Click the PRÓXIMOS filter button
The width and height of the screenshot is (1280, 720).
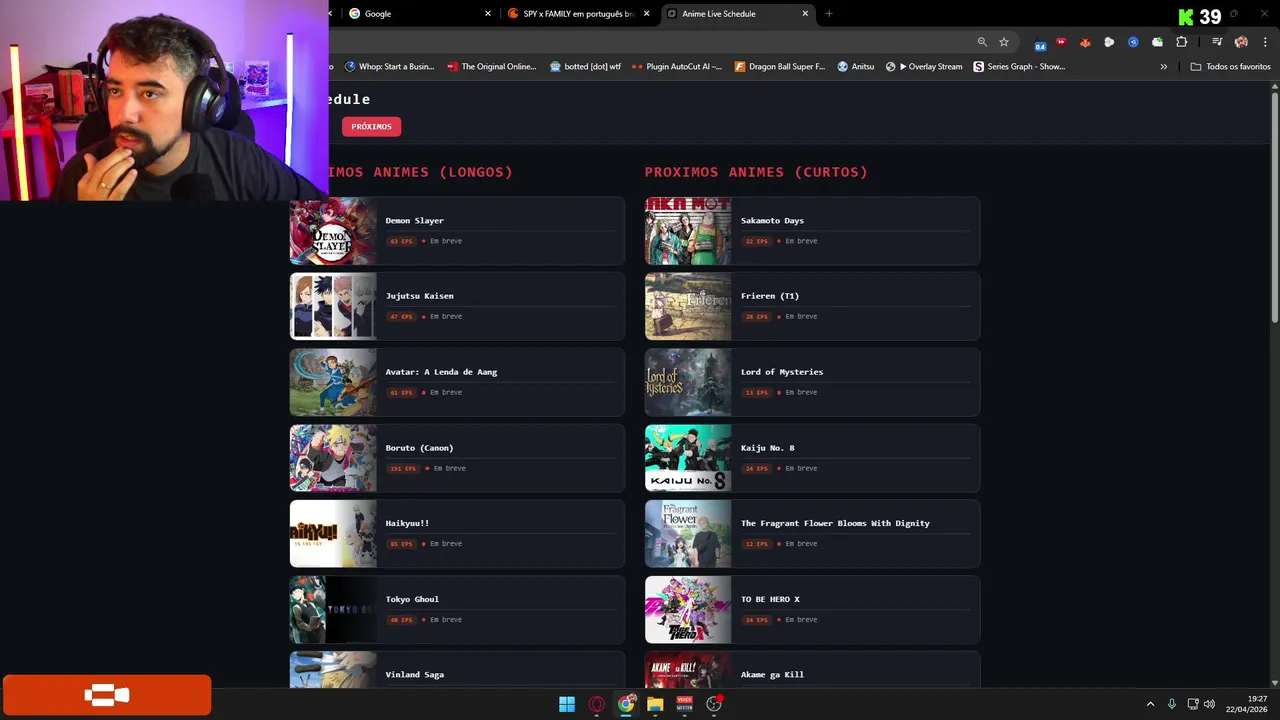[371, 126]
